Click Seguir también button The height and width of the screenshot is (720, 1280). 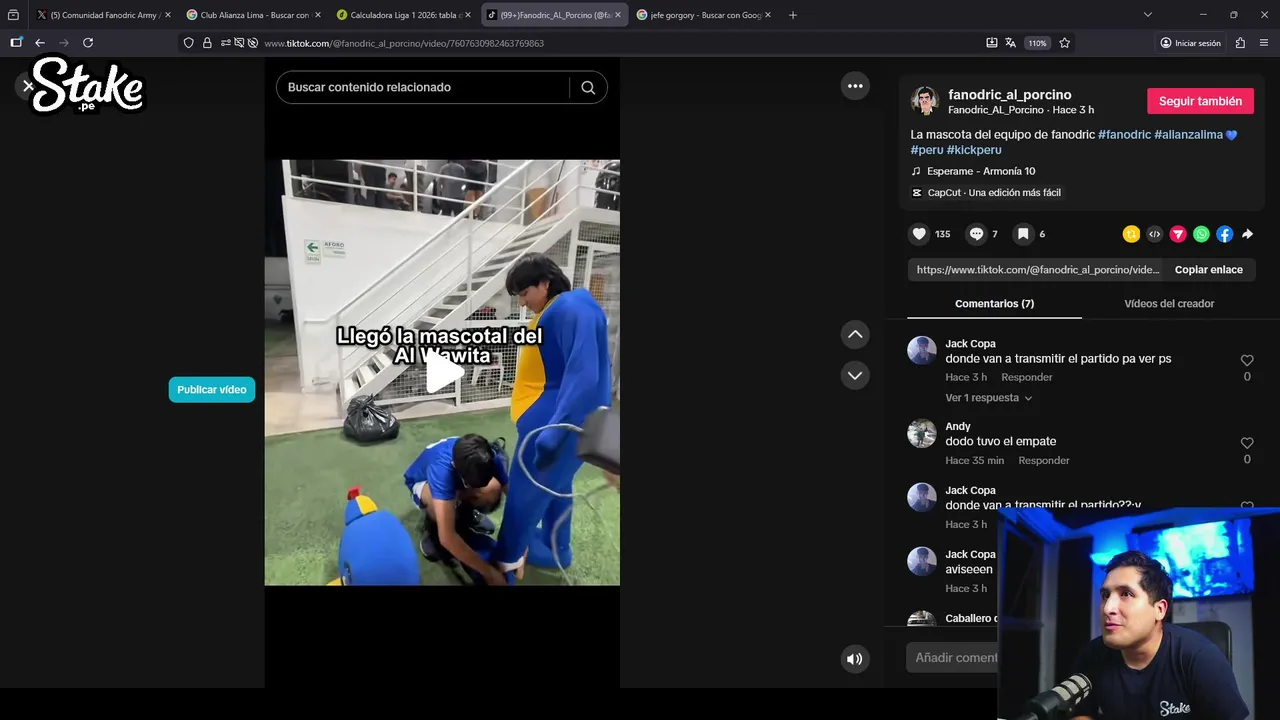[x=1200, y=101]
